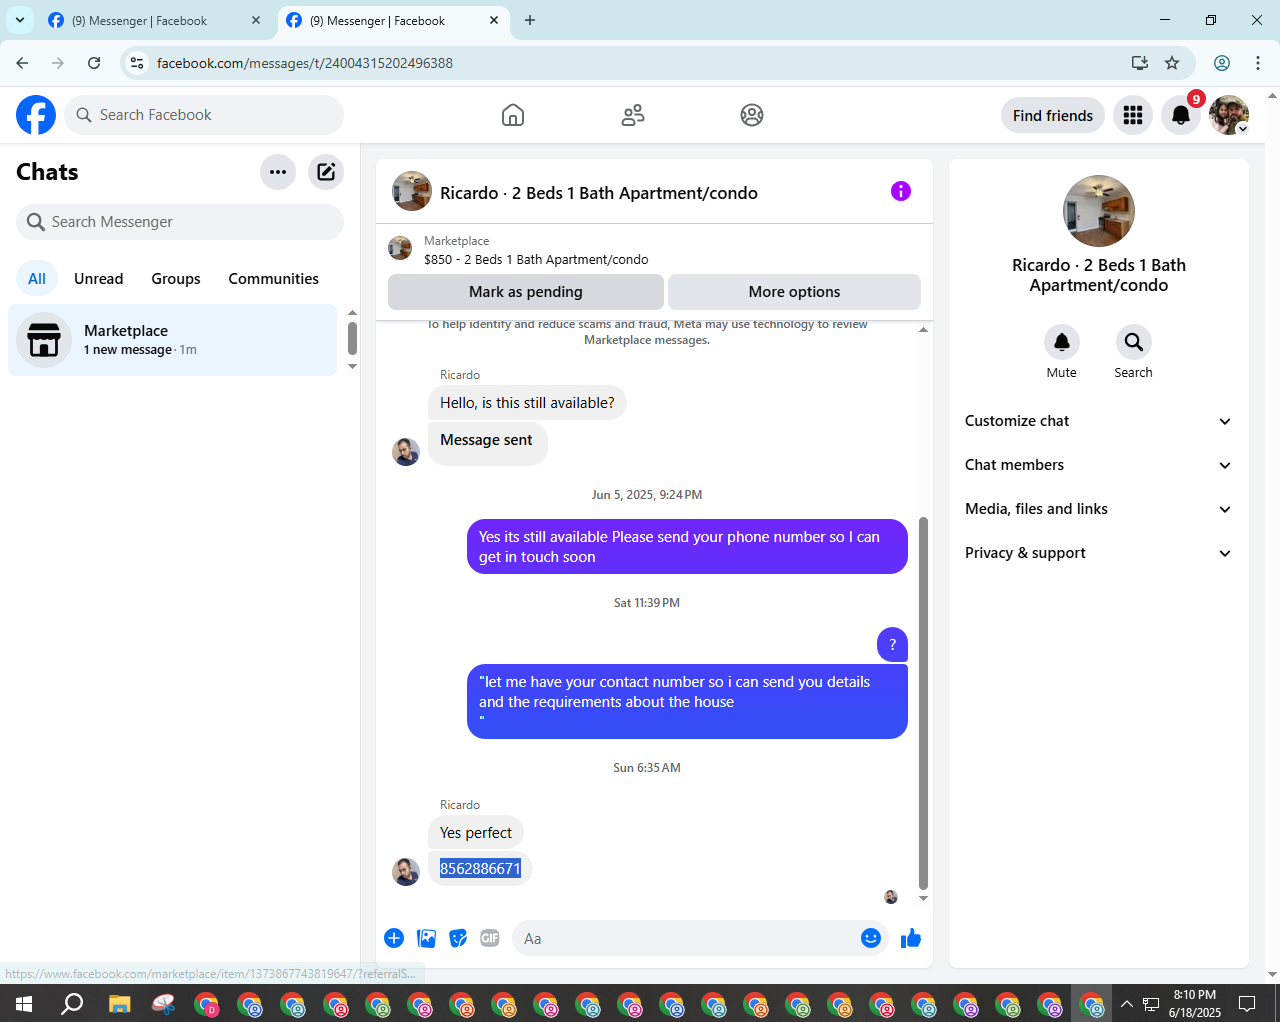Open Chrome profile icon in toolbar

1222,63
